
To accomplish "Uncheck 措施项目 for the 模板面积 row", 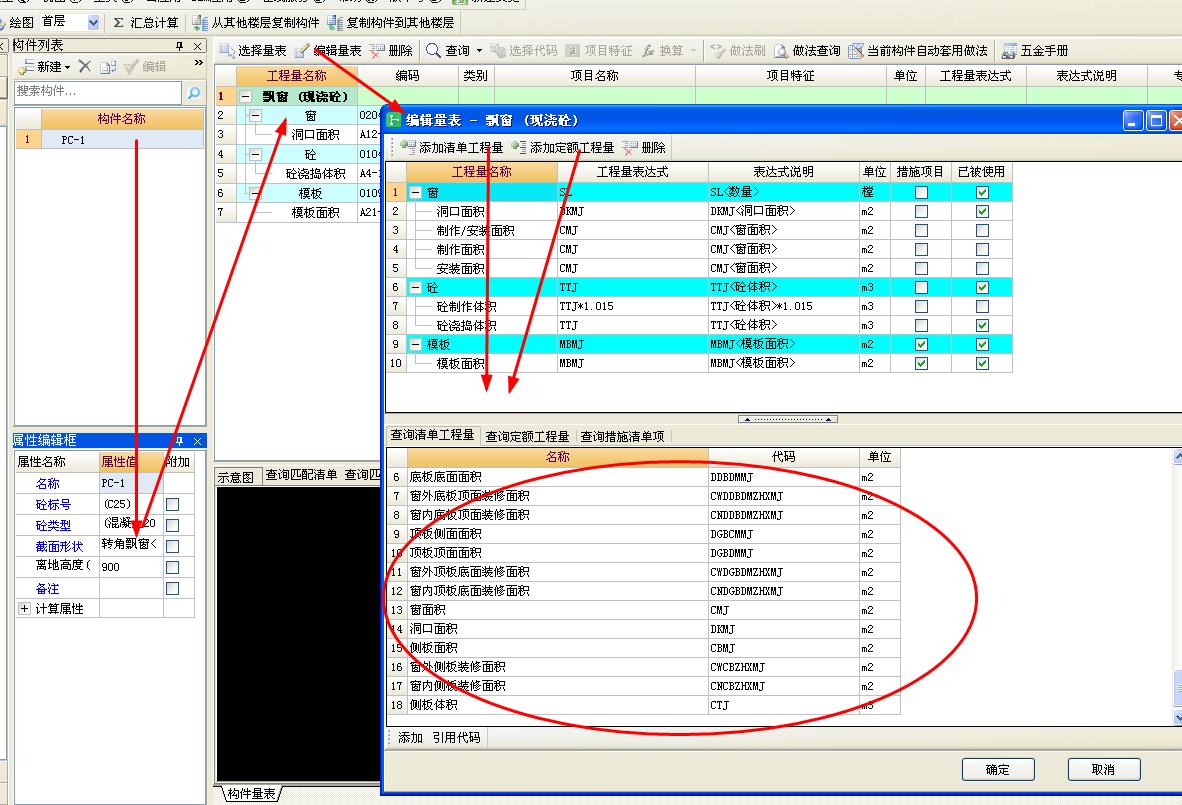I will [x=921, y=363].
